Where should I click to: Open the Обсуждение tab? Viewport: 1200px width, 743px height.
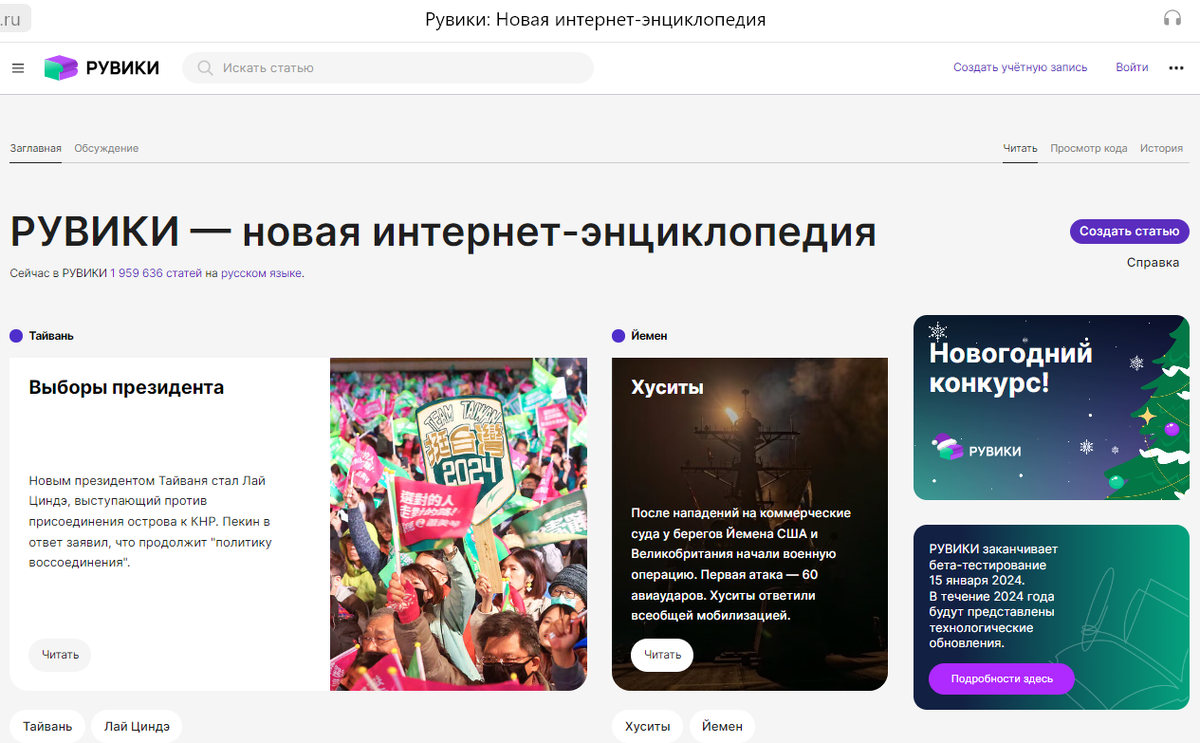point(106,148)
